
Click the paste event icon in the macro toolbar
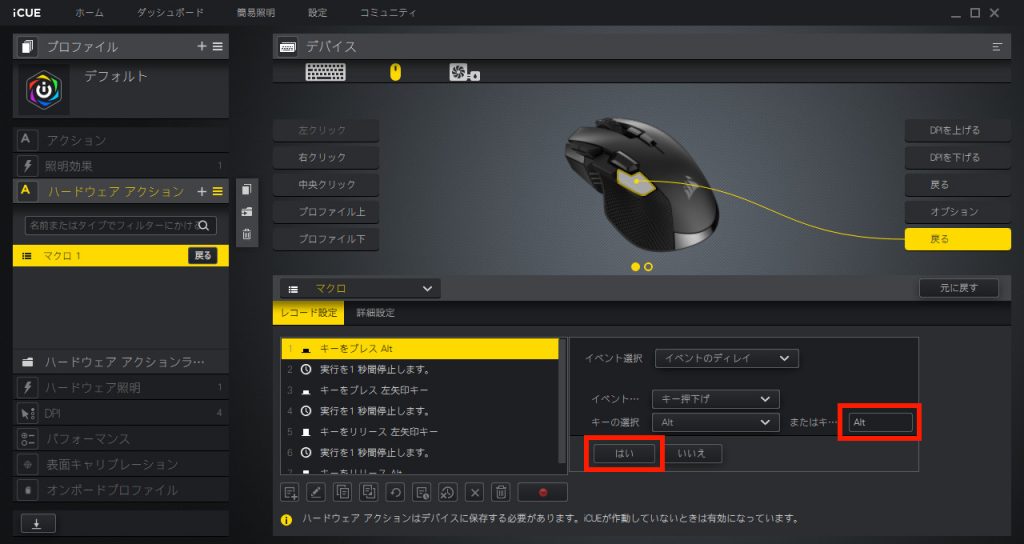[x=369, y=492]
